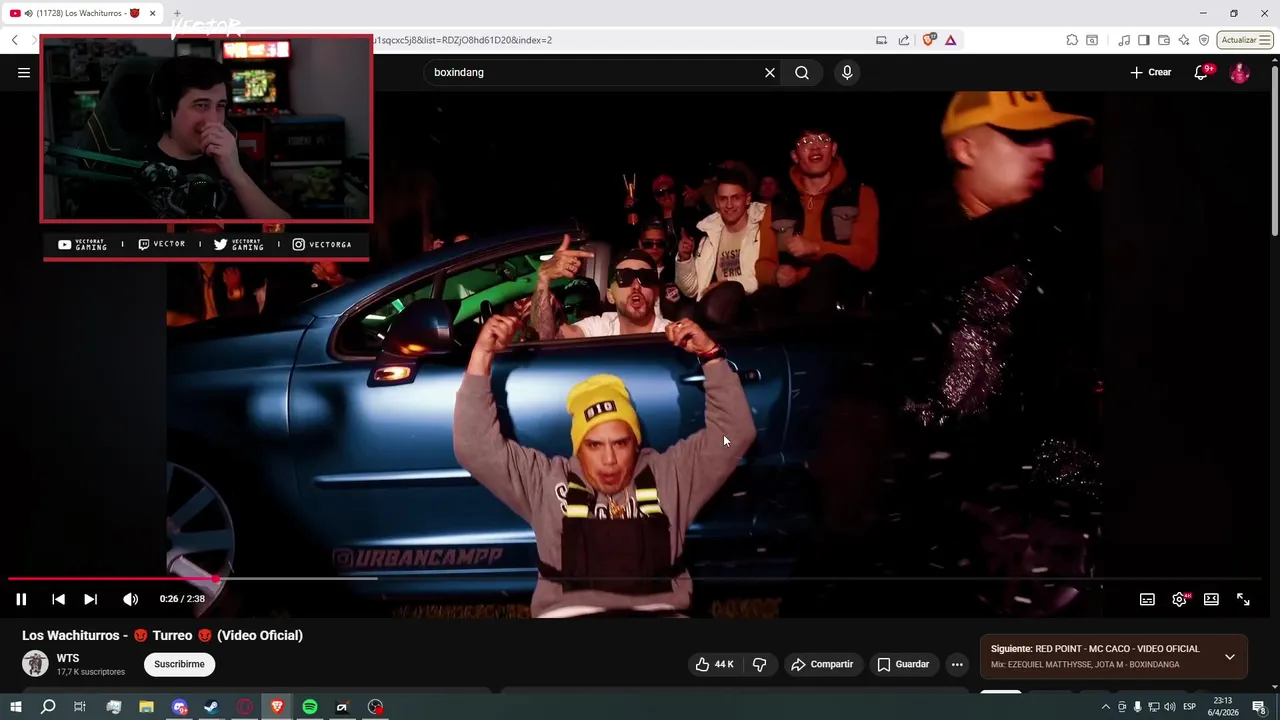Click the red video progress bar
The width and height of the screenshot is (1280, 720).
112,578
